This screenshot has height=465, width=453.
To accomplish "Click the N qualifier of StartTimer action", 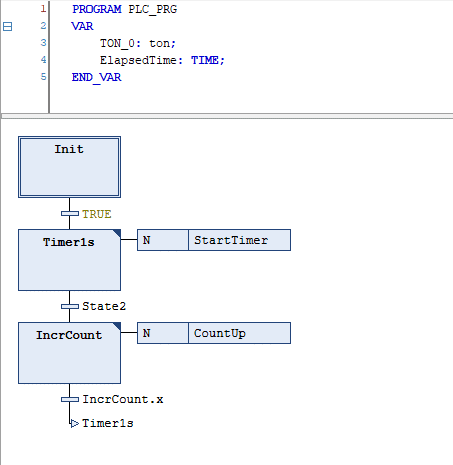I will [x=163, y=240].
